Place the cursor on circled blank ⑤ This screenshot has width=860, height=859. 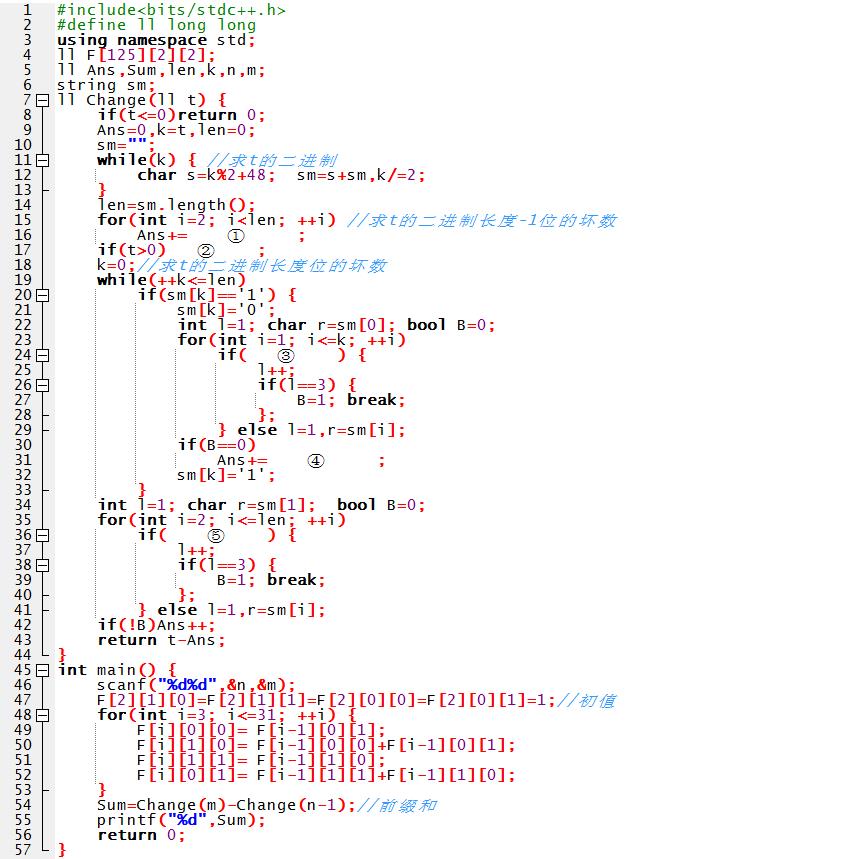pyautogui.click(x=215, y=536)
